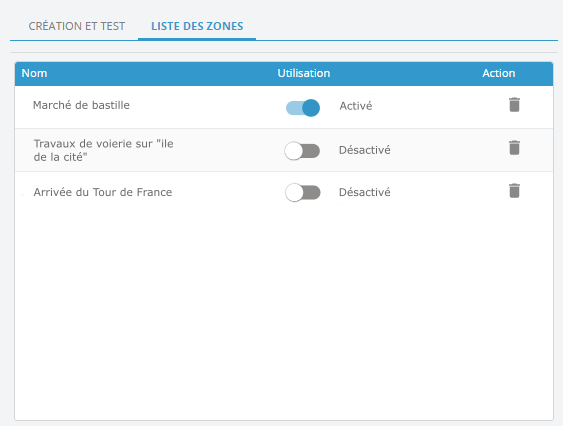This screenshot has height=426, width=563.
Task: Delete the Marché de bastille zone
Action: pos(514,105)
